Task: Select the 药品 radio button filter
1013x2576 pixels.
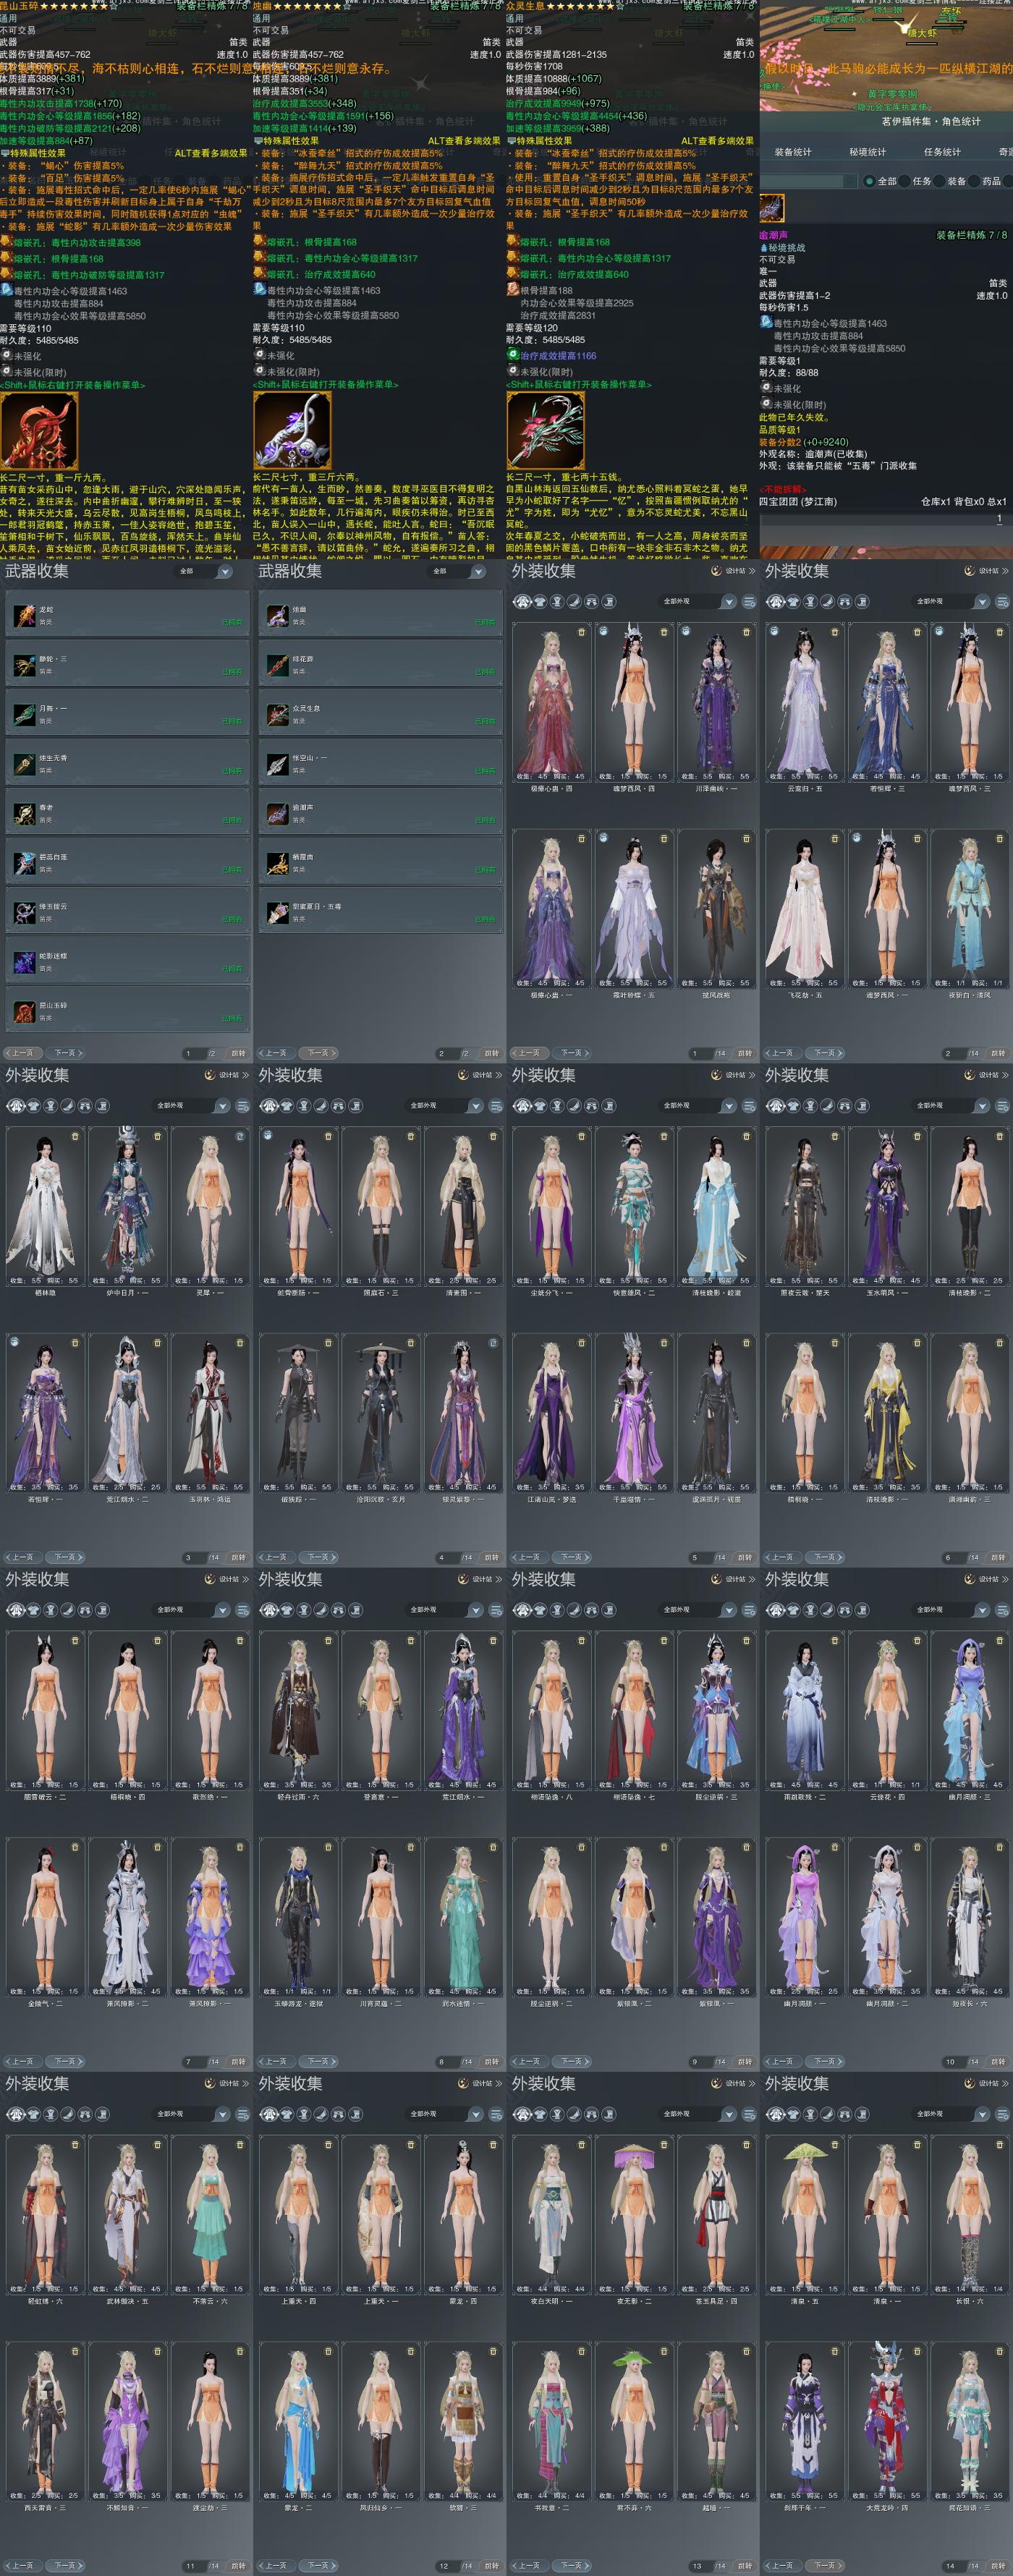Action: (x=973, y=181)
